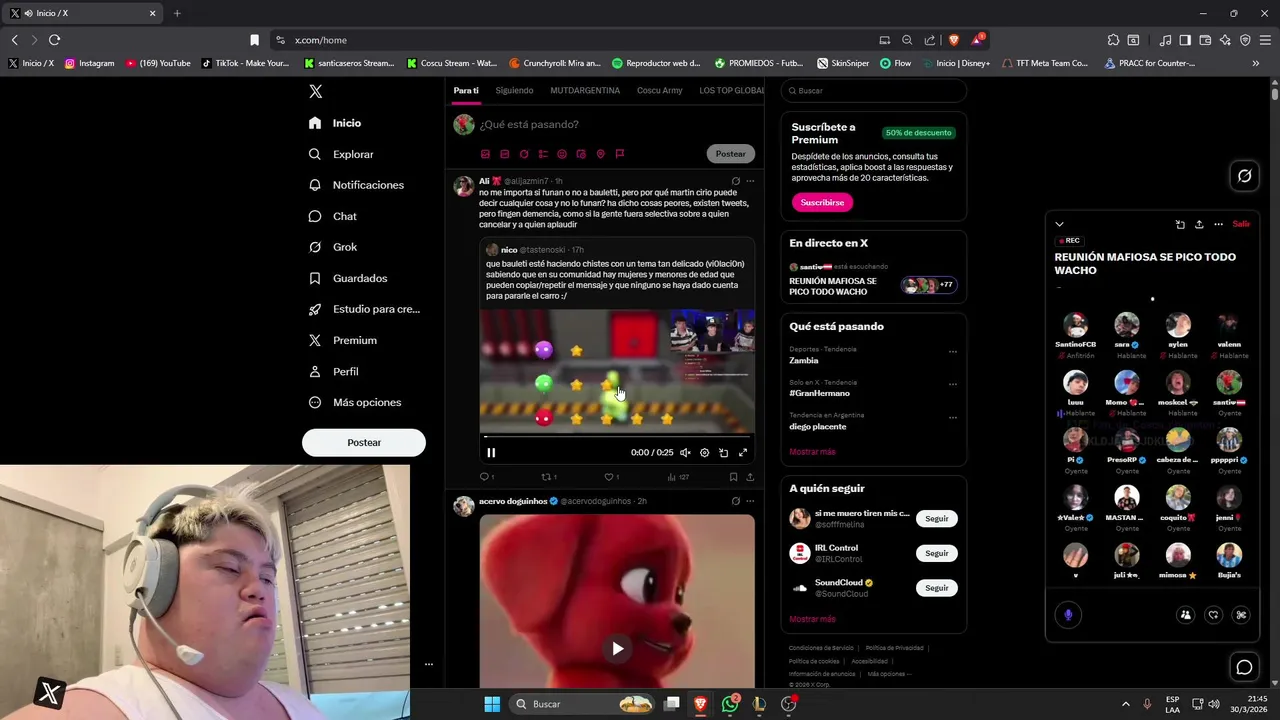Show more bookmarks with the double chevron
Screen dimensions: 1280x720
pos(1256,63)
